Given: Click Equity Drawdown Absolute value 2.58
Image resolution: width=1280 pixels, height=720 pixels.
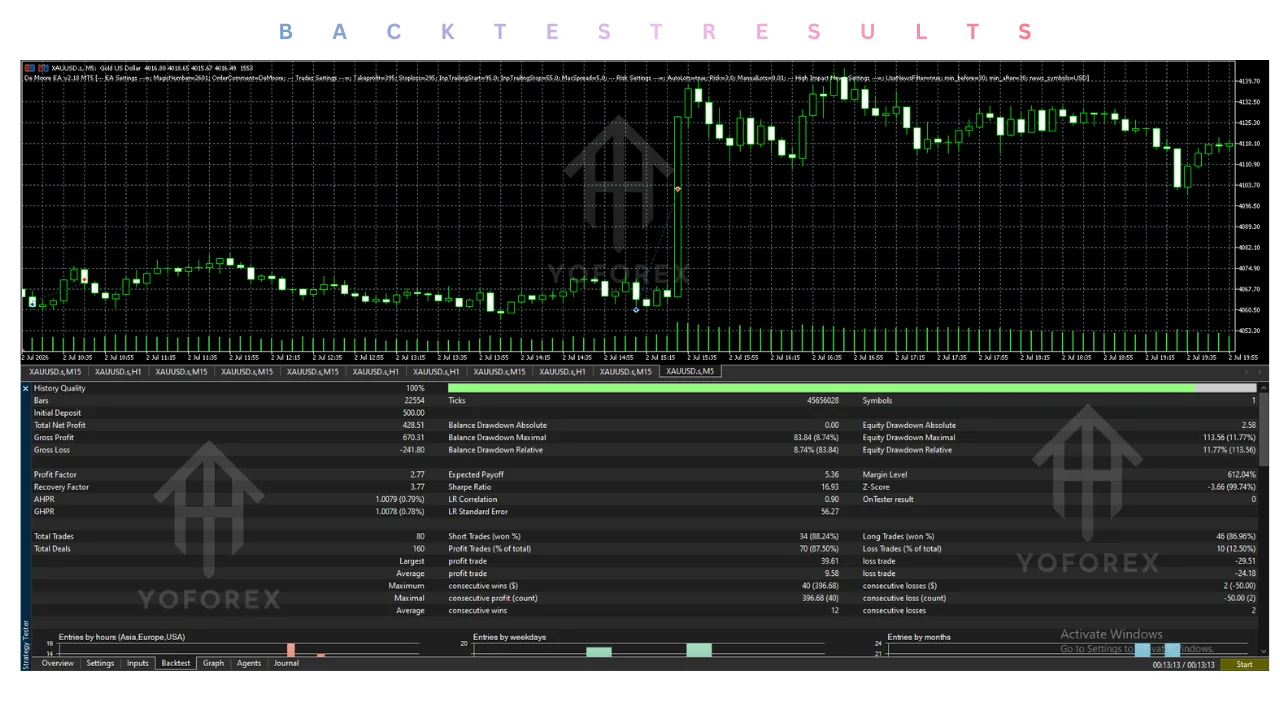Looking at the screenshot, I should tap(1249, 425).
